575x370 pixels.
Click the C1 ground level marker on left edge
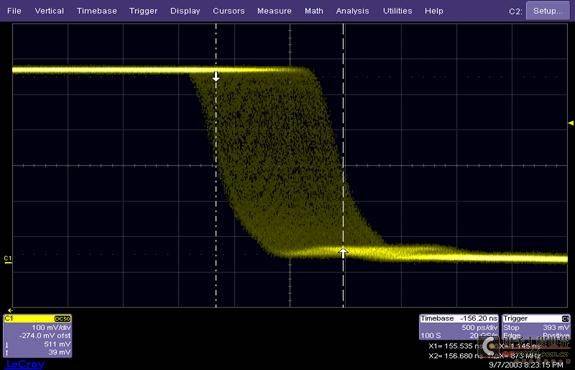(8, 259)
